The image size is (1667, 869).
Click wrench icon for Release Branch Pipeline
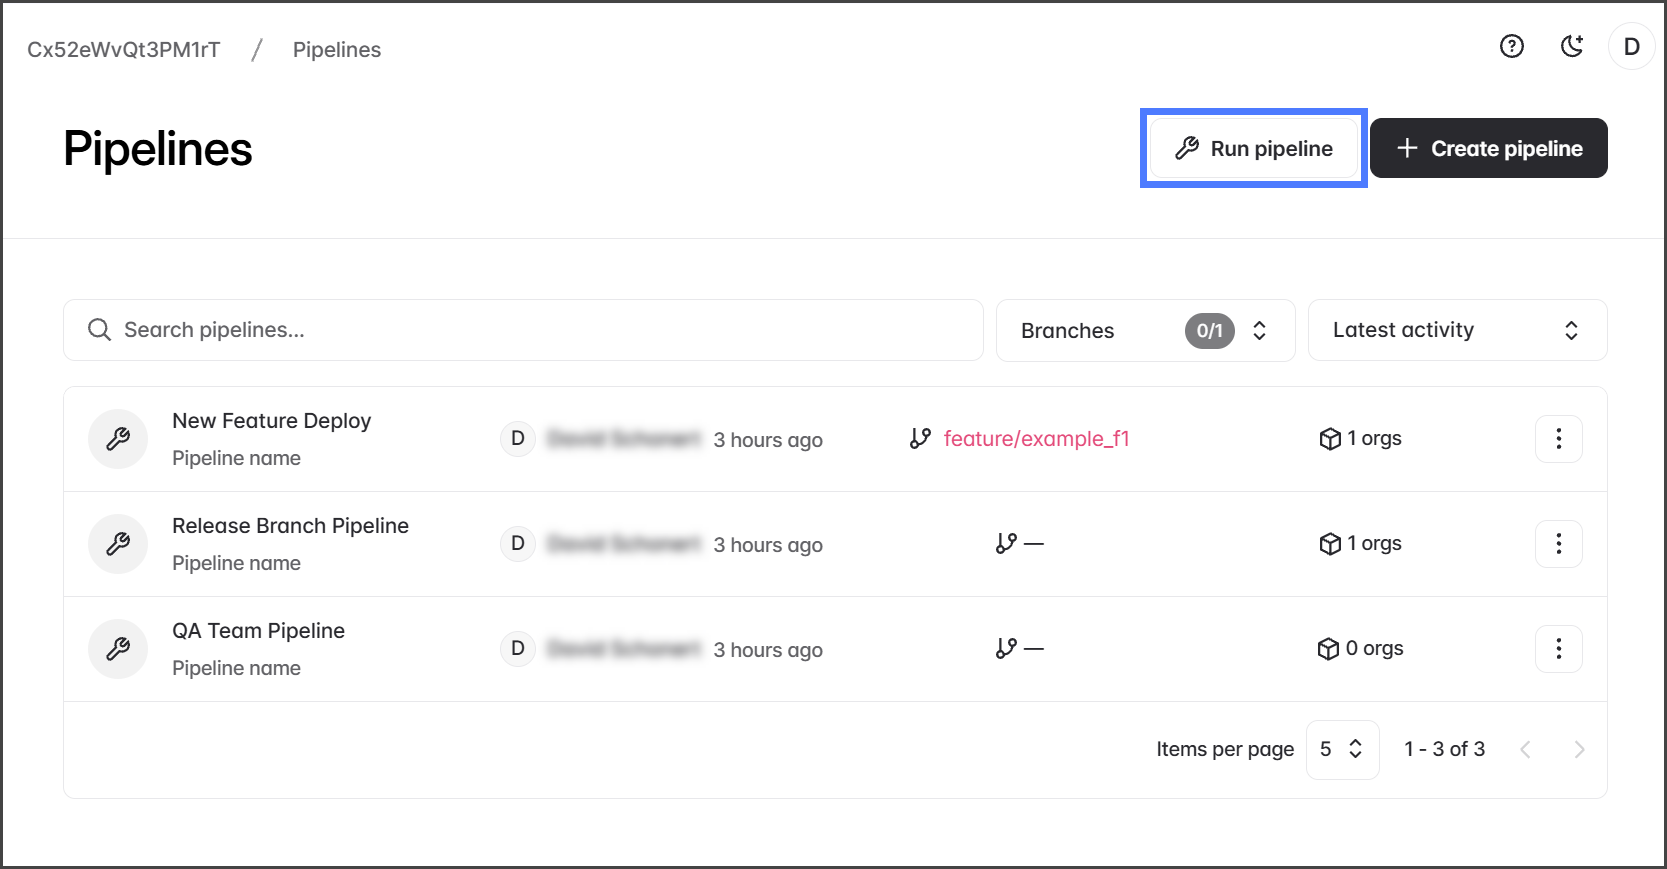pos(118,544)
